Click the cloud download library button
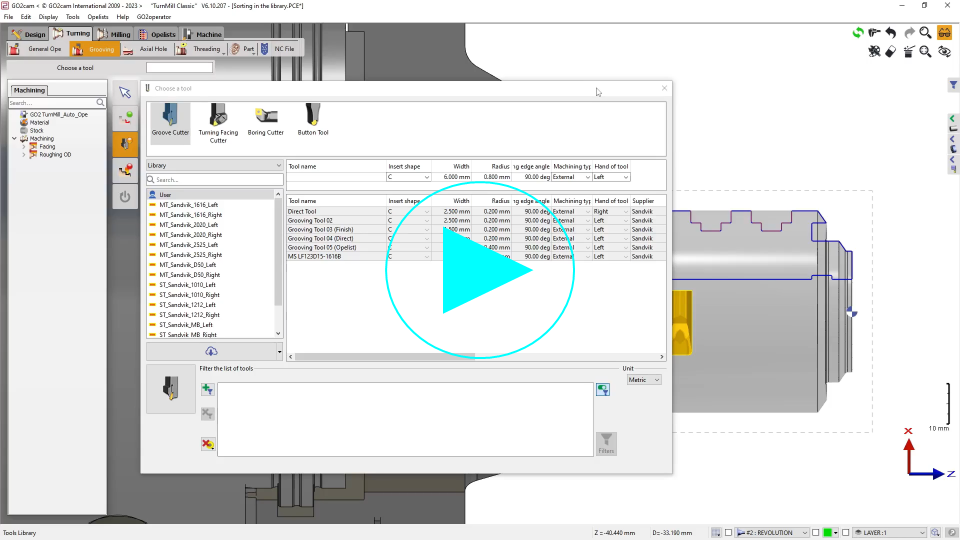 pyautogui.click(x=211, y=351)
